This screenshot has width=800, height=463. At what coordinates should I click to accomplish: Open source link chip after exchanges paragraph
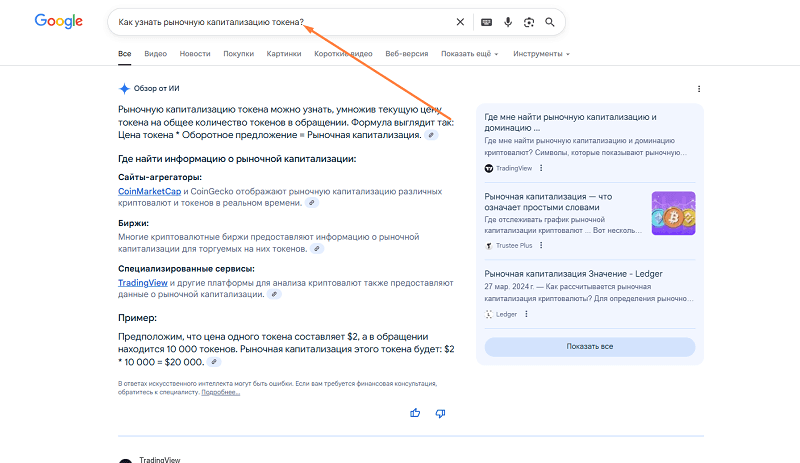317,249
